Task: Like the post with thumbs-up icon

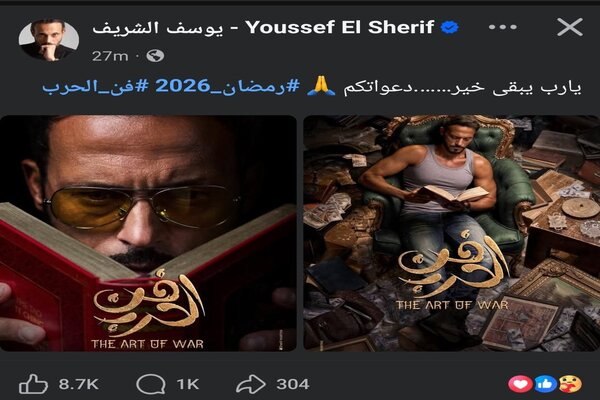Action: [x=33, y=384]
